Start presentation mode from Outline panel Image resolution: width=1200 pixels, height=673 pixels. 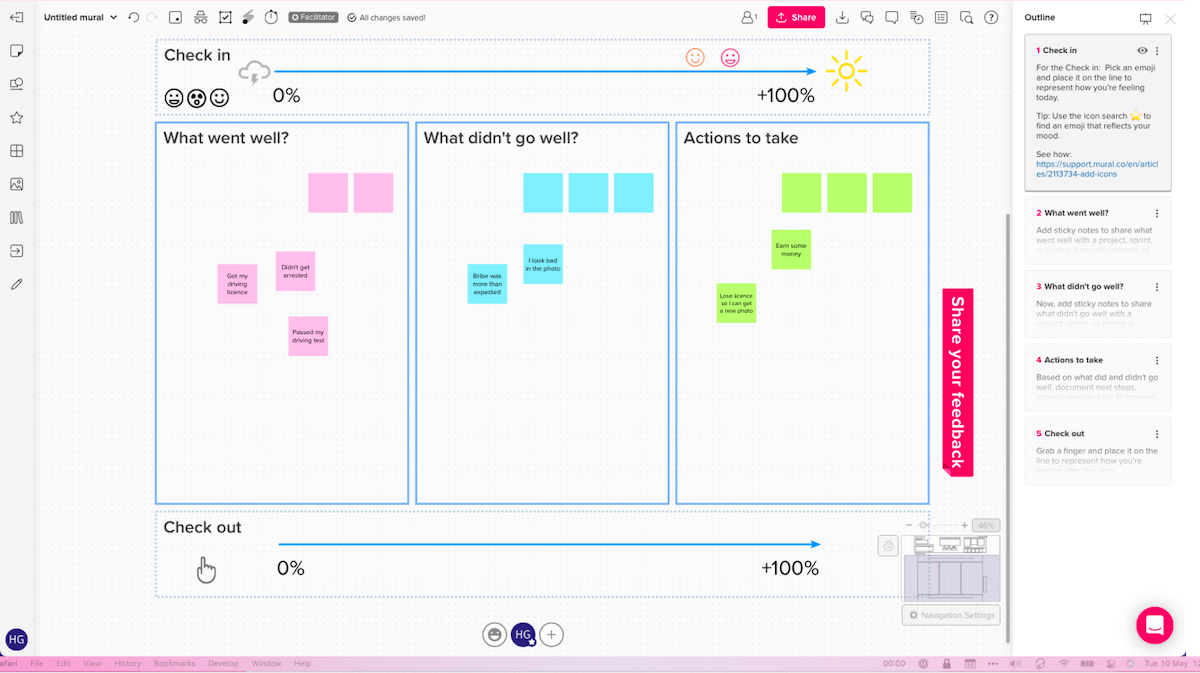coord(1146,18)
